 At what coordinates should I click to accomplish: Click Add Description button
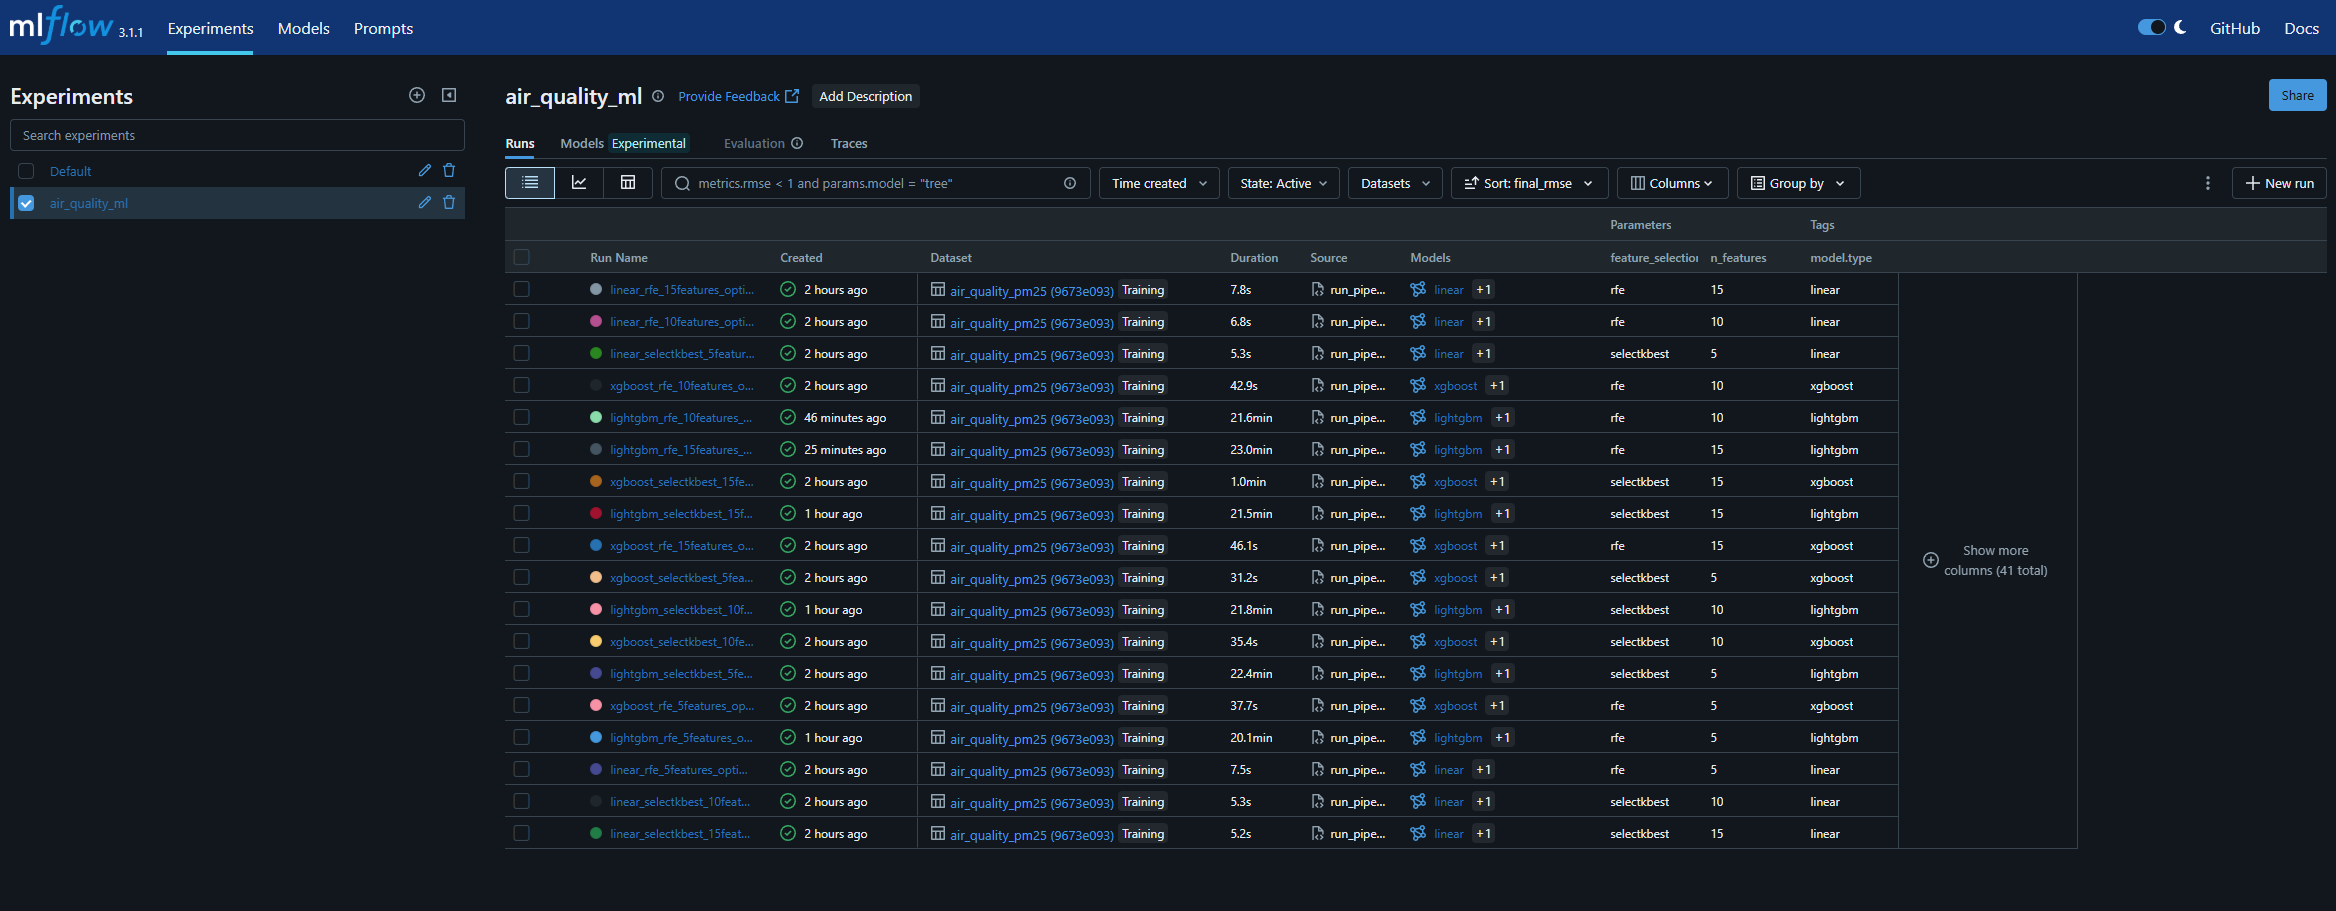(865, 96)
